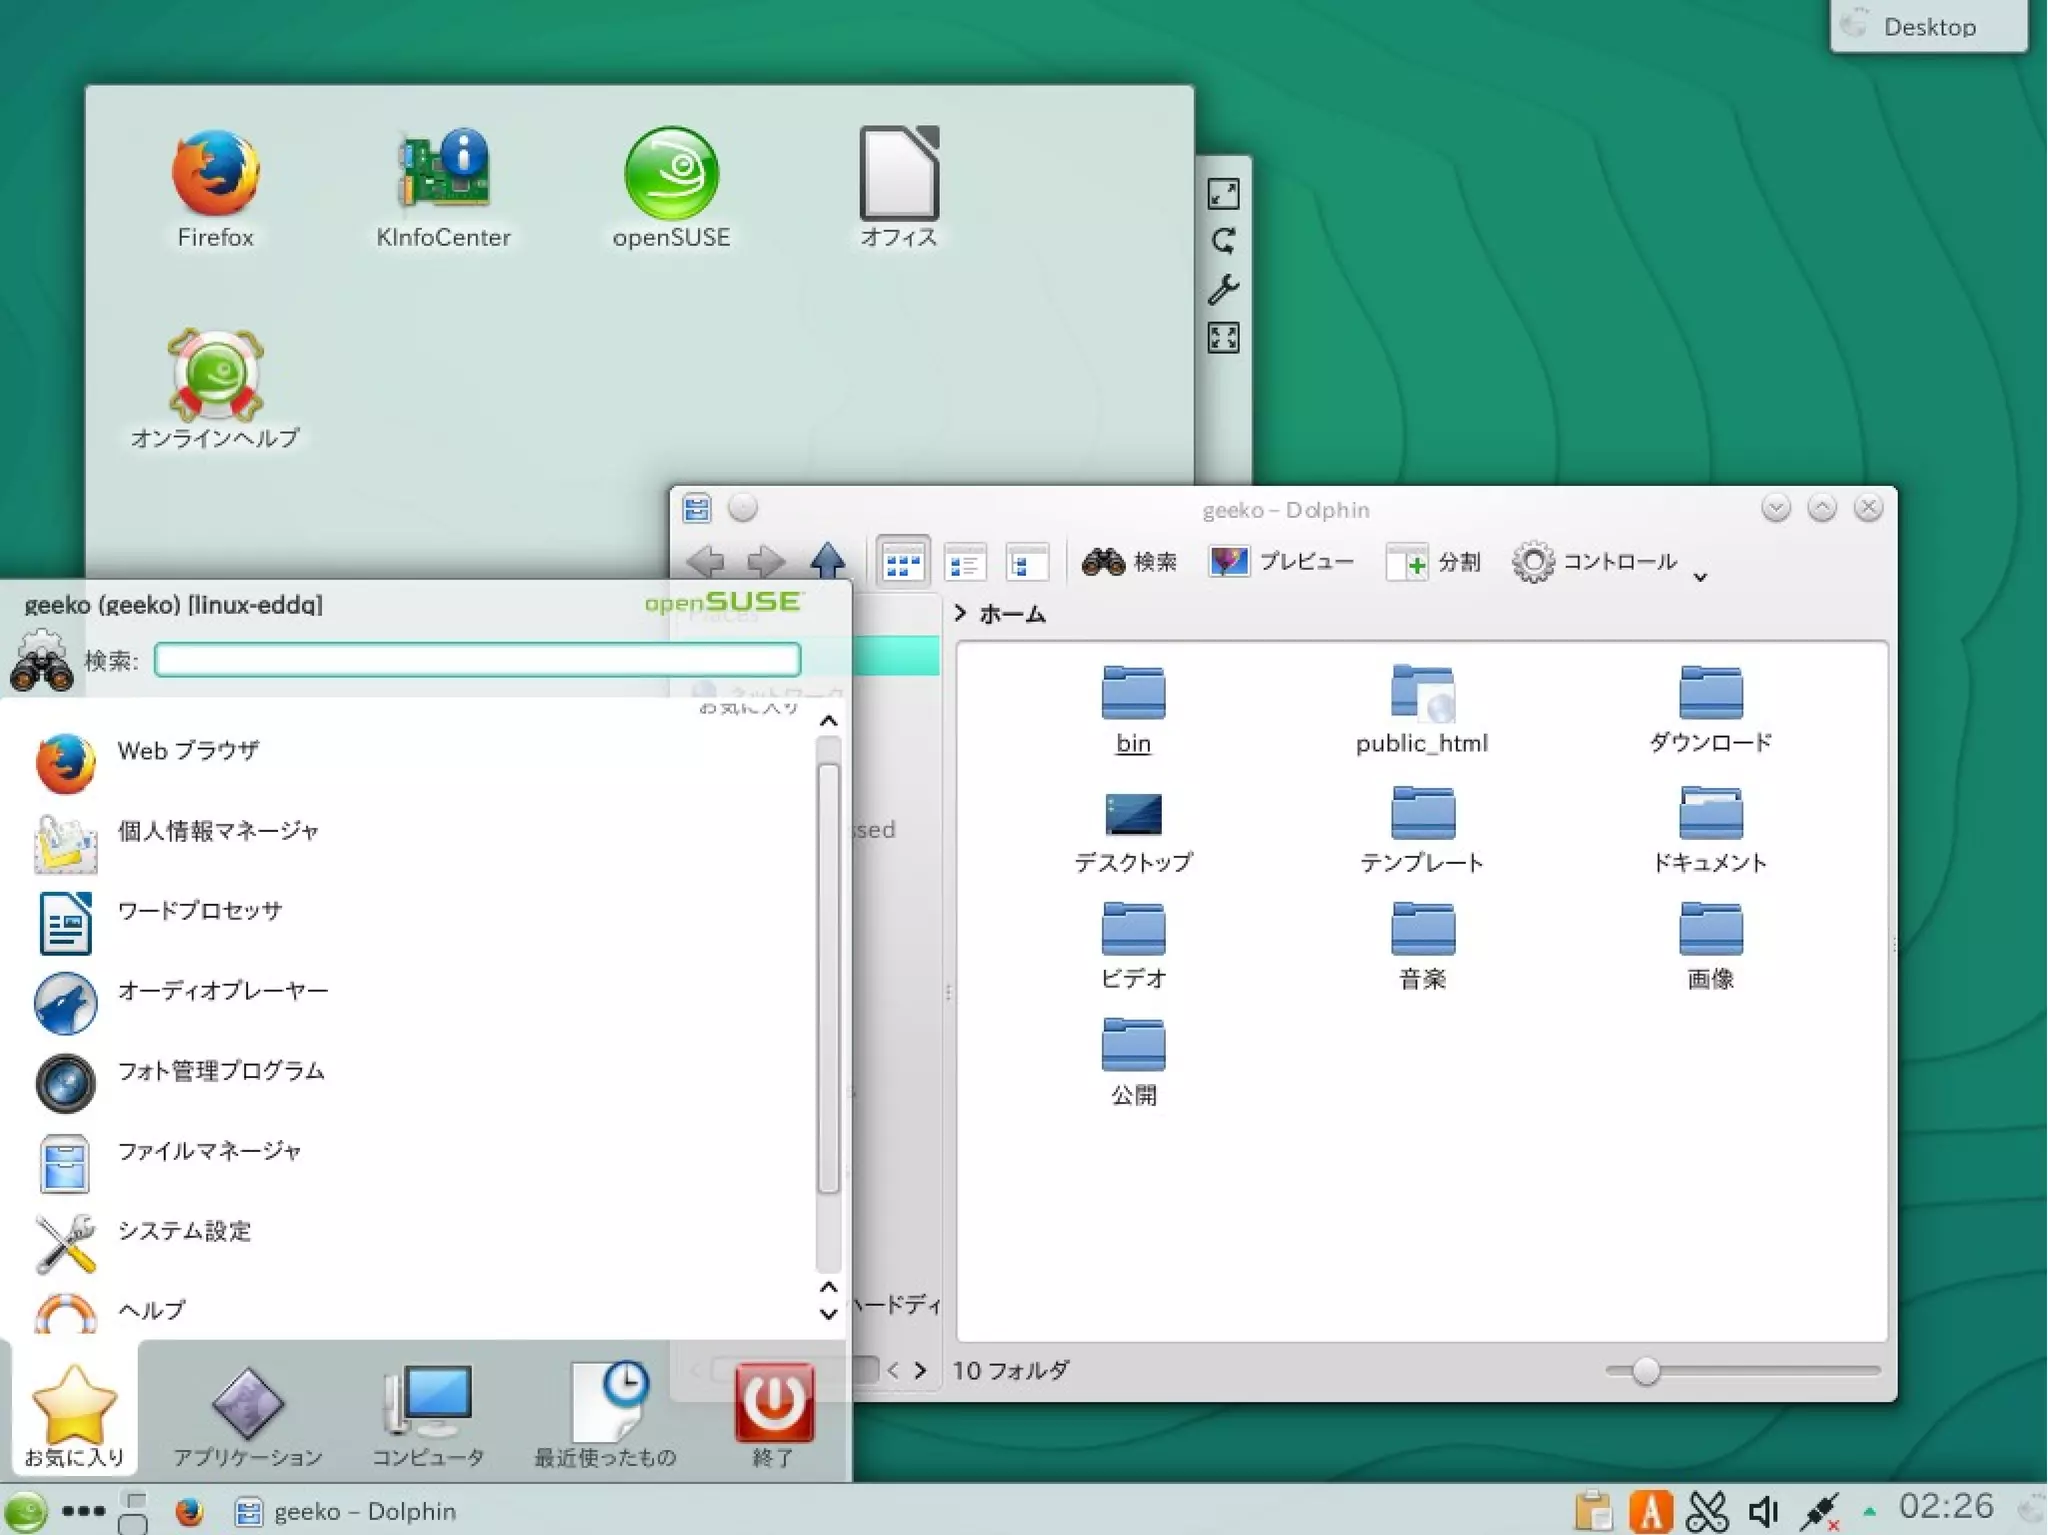This screenshot has width=2048, height=1535.
Task: Click the folder view expand arrows icon
Action: [x=1223, y=338]
